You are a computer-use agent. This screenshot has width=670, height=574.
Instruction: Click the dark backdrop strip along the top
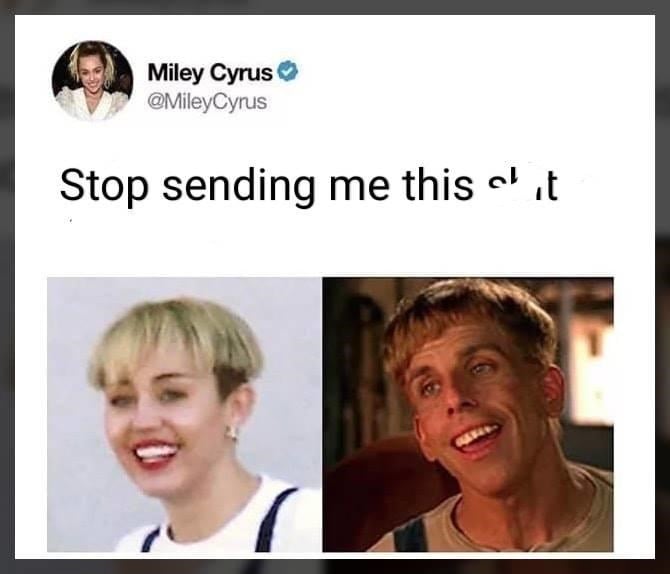pyautogui.click(x=335, y=7)
